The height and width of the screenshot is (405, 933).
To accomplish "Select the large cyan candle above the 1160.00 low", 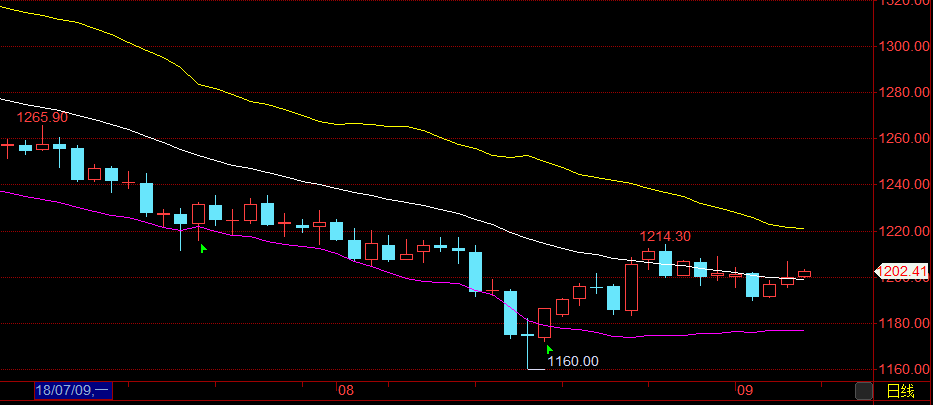I will (x=510, y=312).
